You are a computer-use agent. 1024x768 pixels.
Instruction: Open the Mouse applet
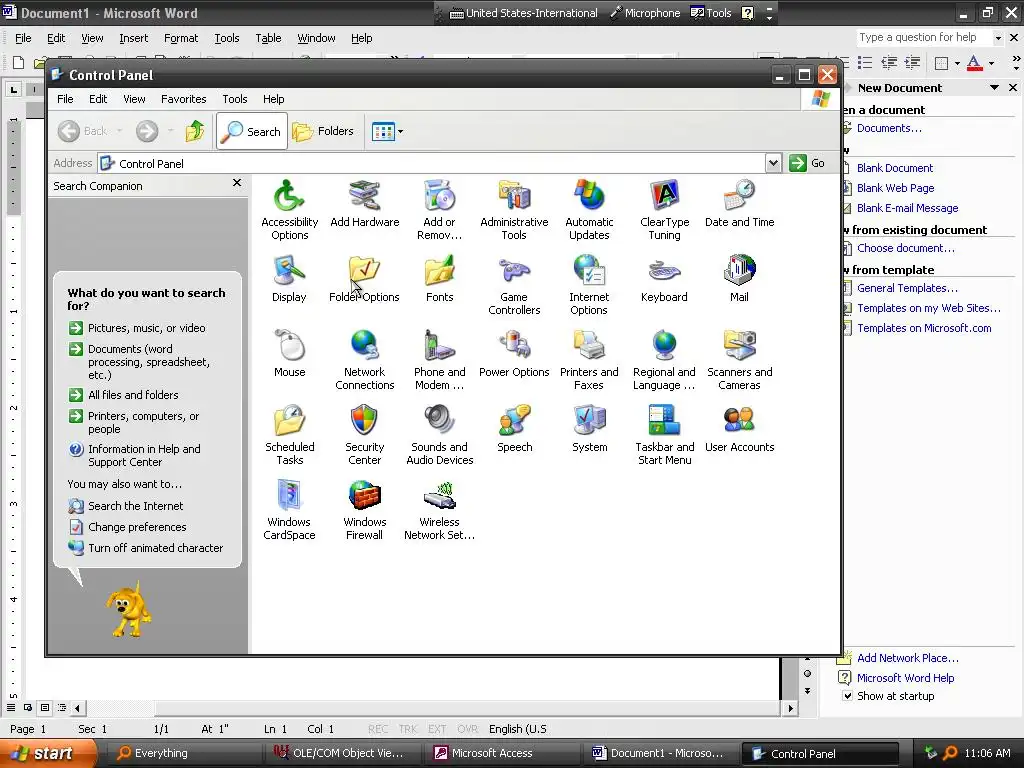[289, 354]
